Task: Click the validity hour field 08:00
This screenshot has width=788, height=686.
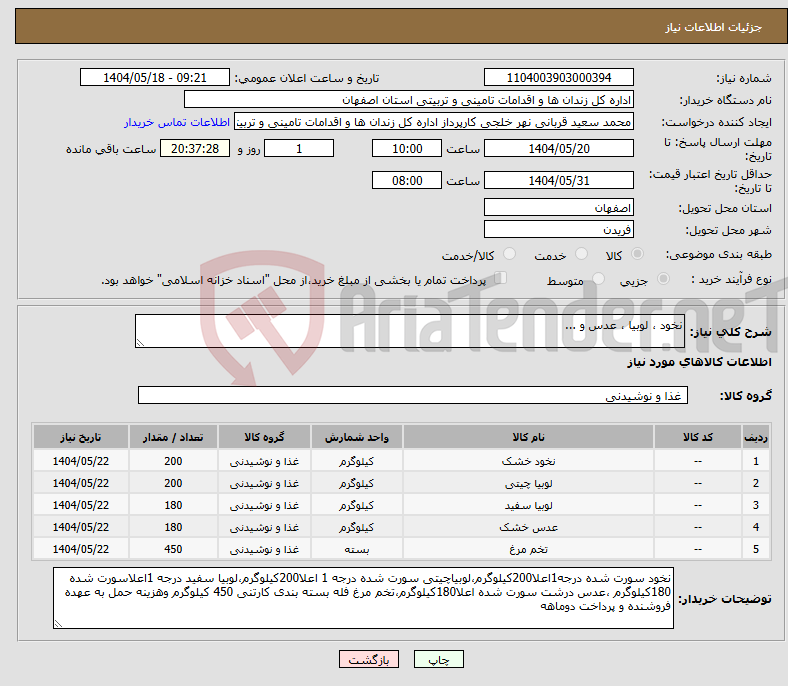Action: pos(407,180)
